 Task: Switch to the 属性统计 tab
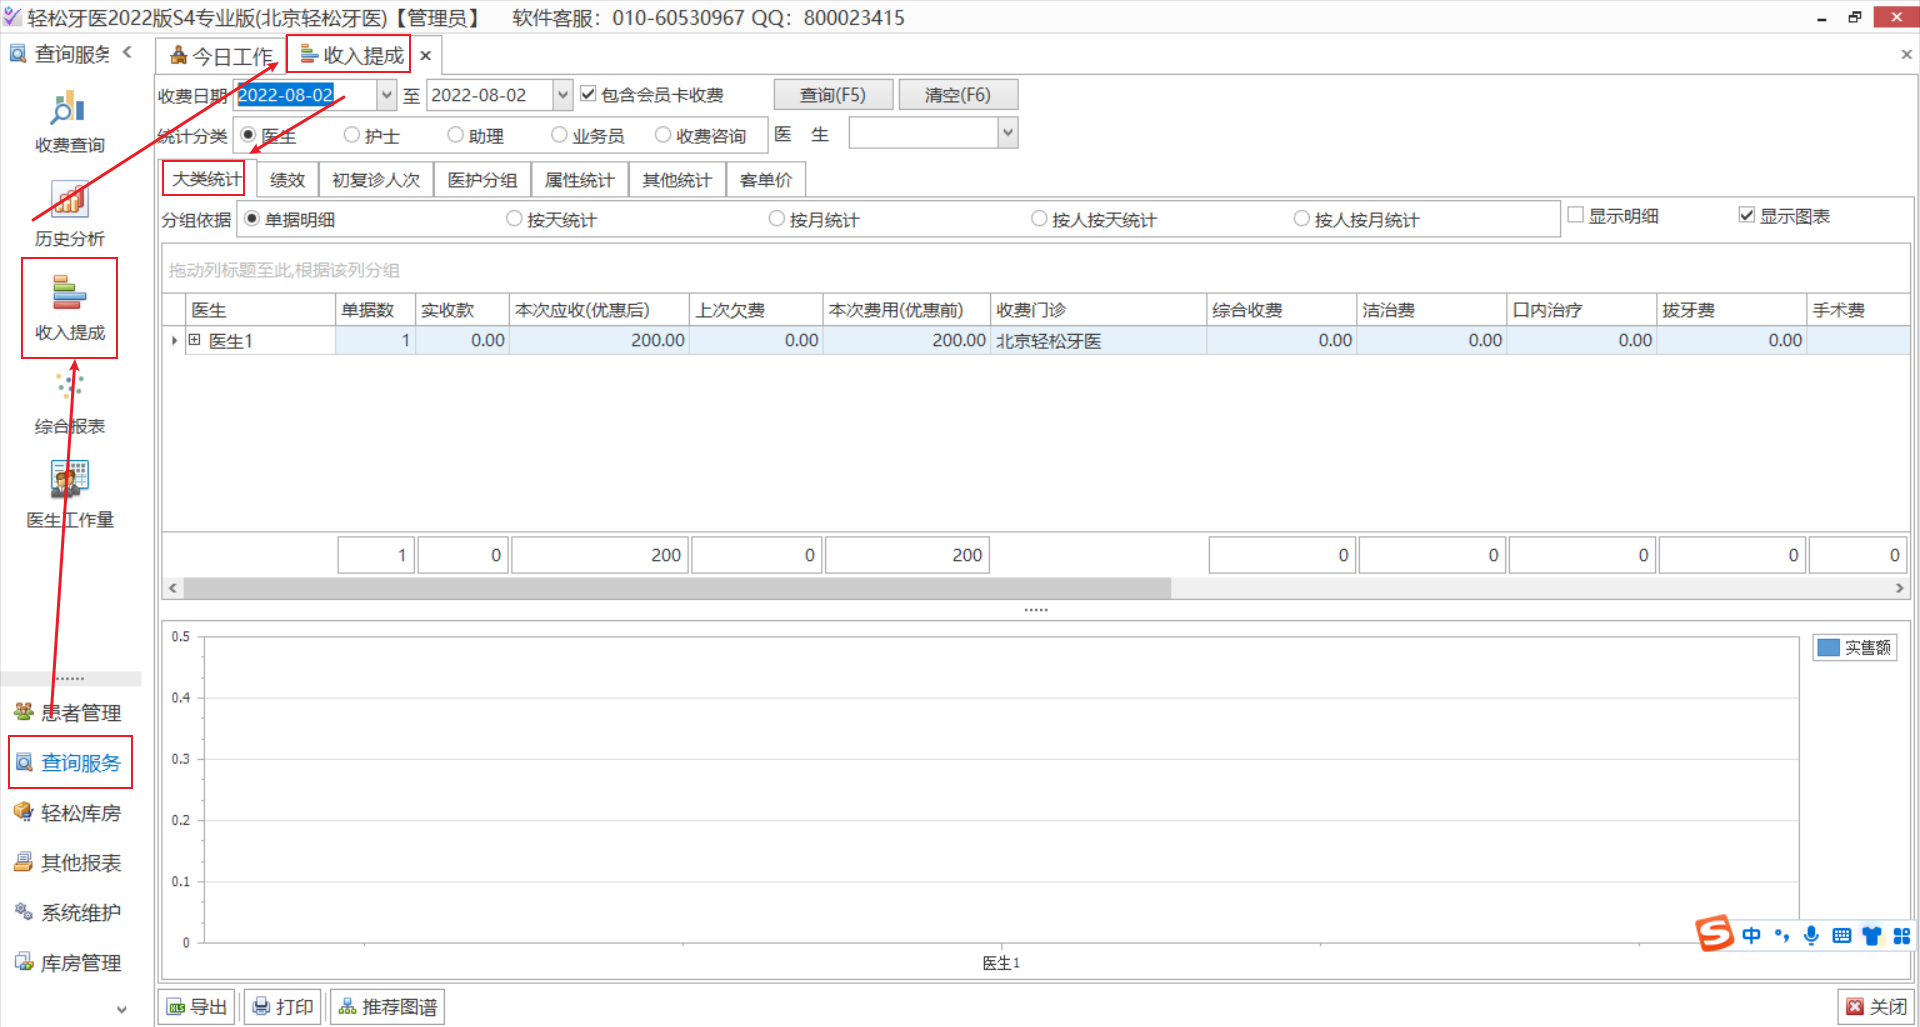click(579, 180)
